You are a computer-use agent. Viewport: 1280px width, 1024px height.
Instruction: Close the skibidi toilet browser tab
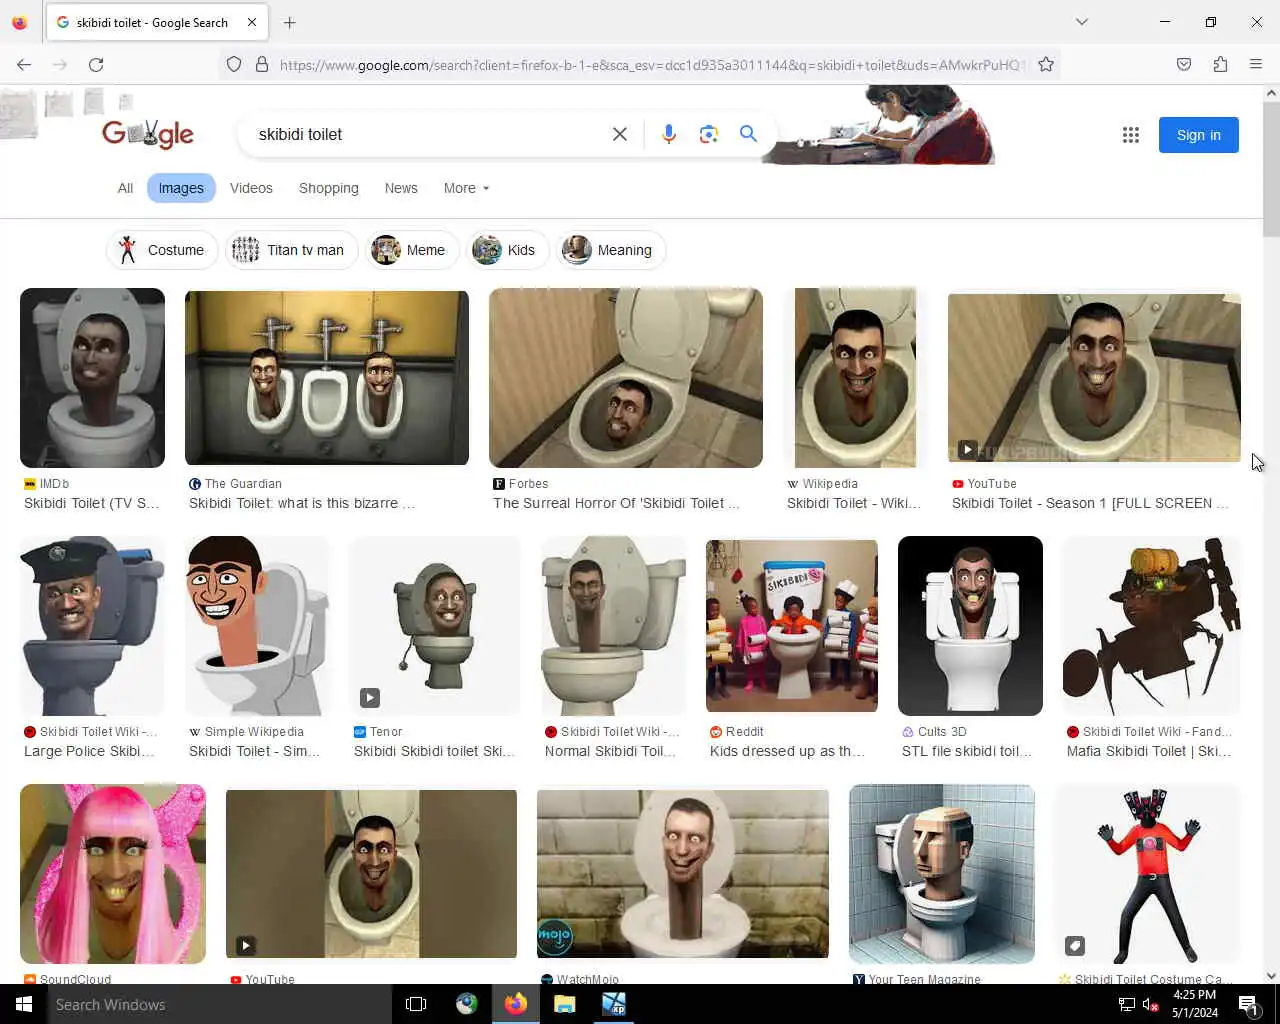coord(252,22)
